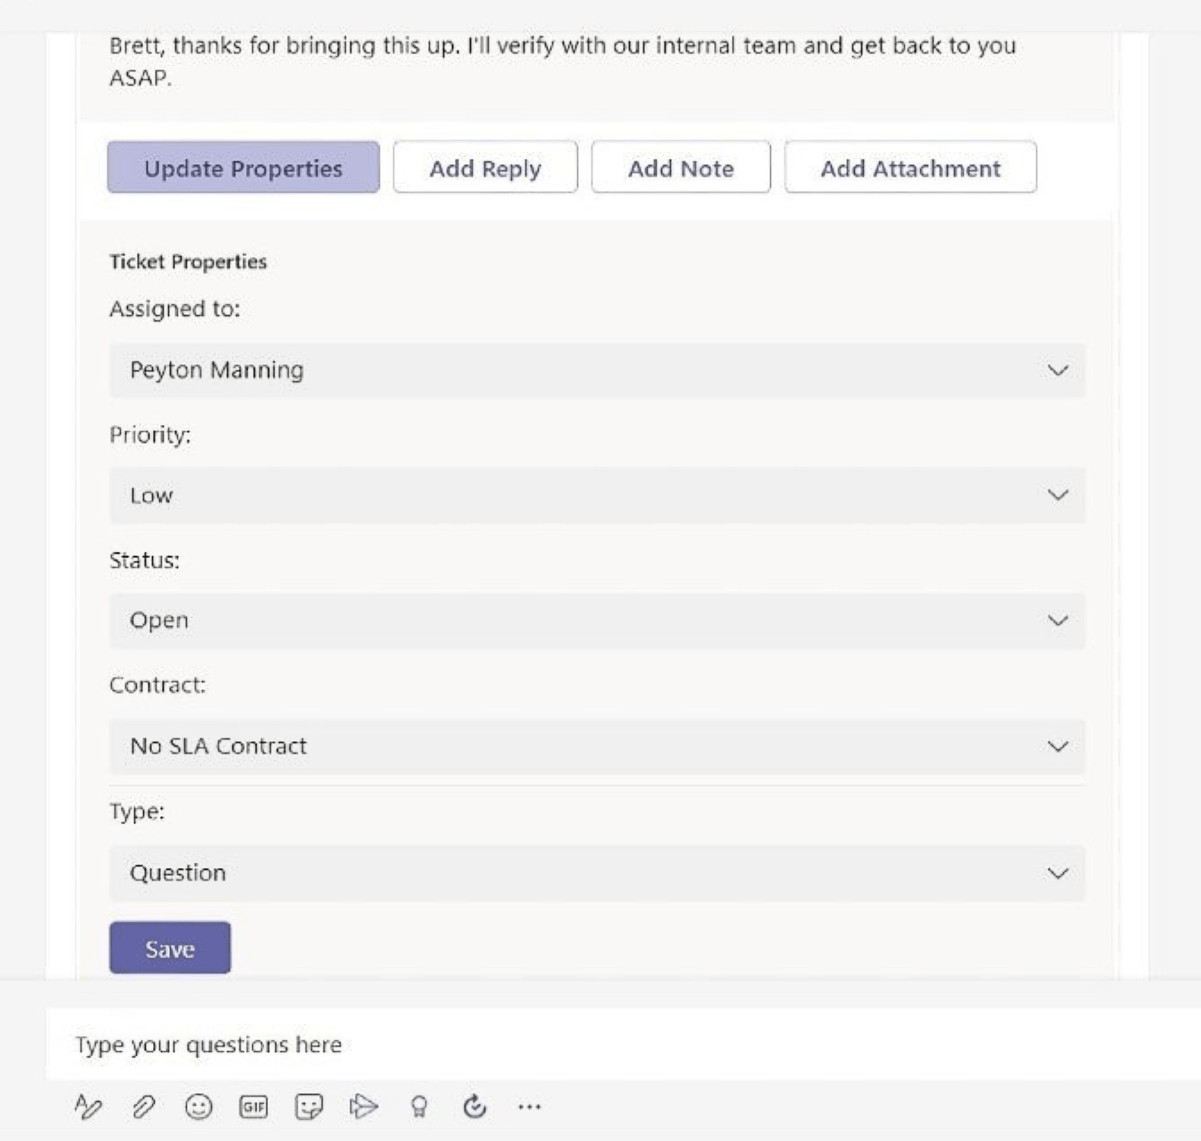Expand the Status dropdown showing Open
The width and height of the screenshot is (1201, 1141).
coord(597,620)
